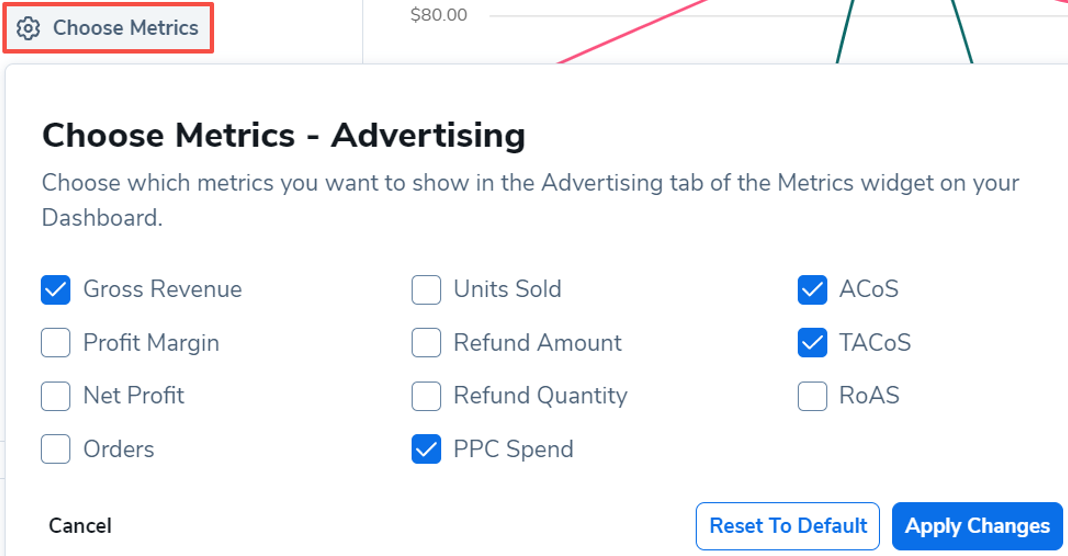The image size is (1068, 556).
Task: Click Cancel to dismiss the dialog
Action: click(x=80, y=525)
